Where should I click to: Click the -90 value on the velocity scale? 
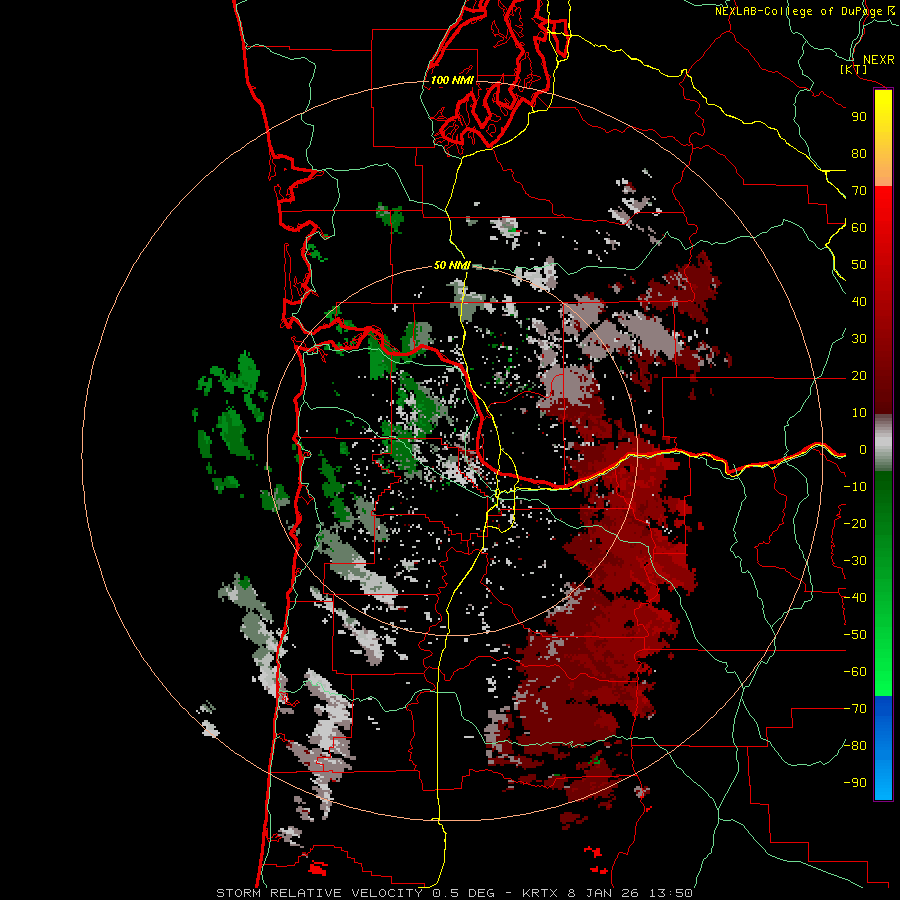(855, 783)
